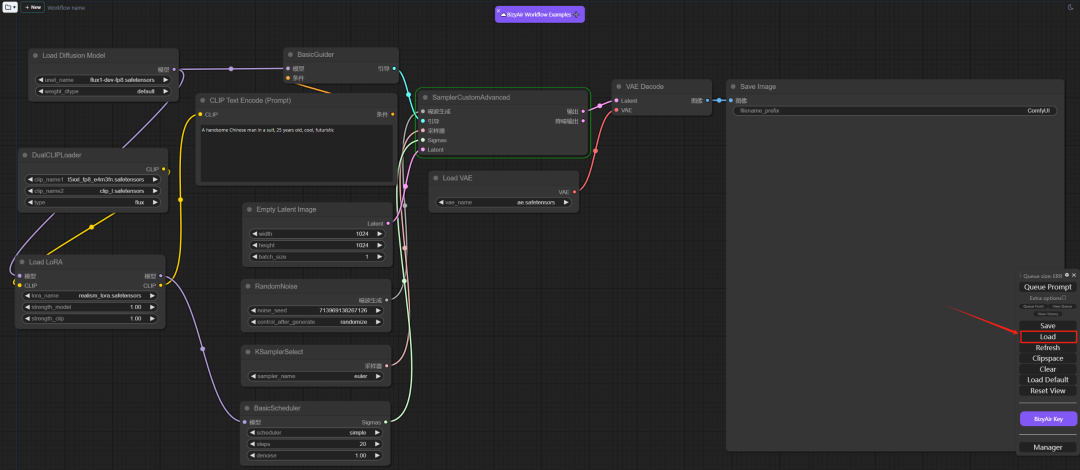Click the Load menu button
Screen dimensions: 1080x470
pos(1048,337)
